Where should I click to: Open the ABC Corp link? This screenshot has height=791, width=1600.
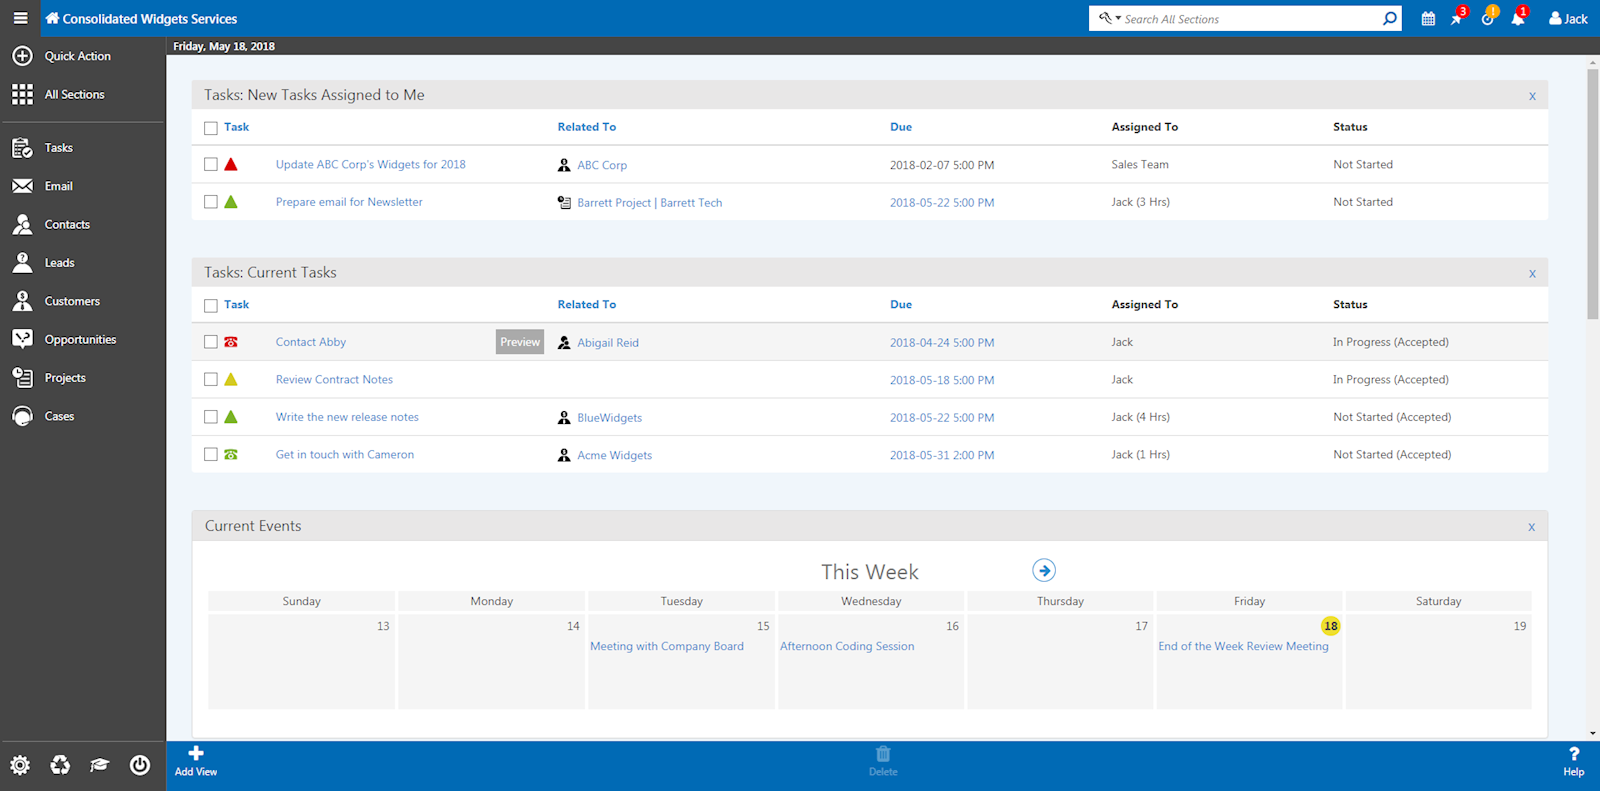point(602,165)
